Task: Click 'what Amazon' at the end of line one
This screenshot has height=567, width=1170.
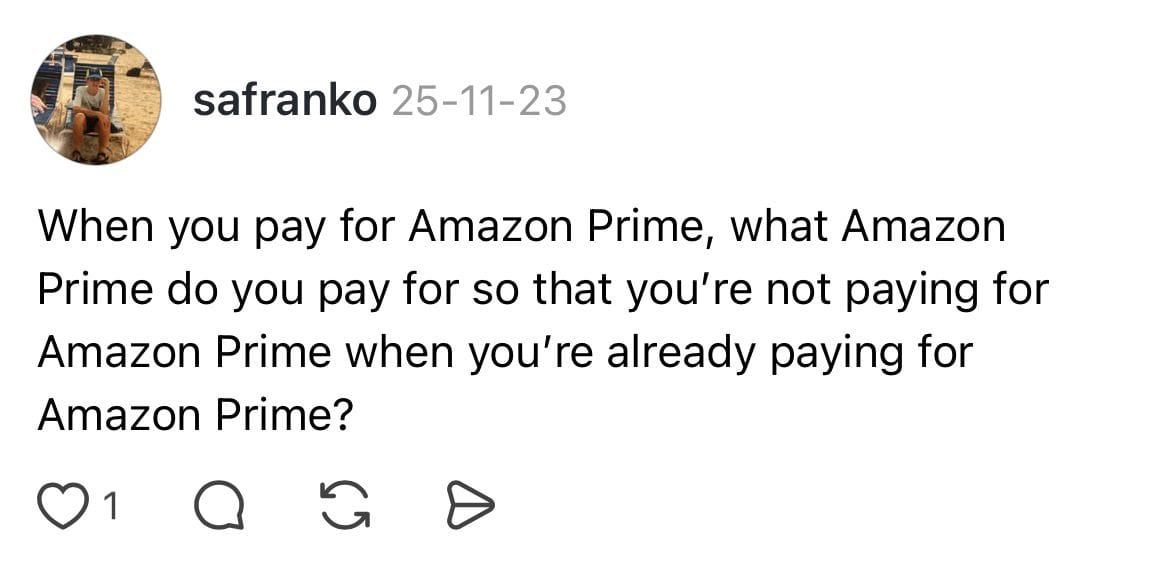Action: 867,227
